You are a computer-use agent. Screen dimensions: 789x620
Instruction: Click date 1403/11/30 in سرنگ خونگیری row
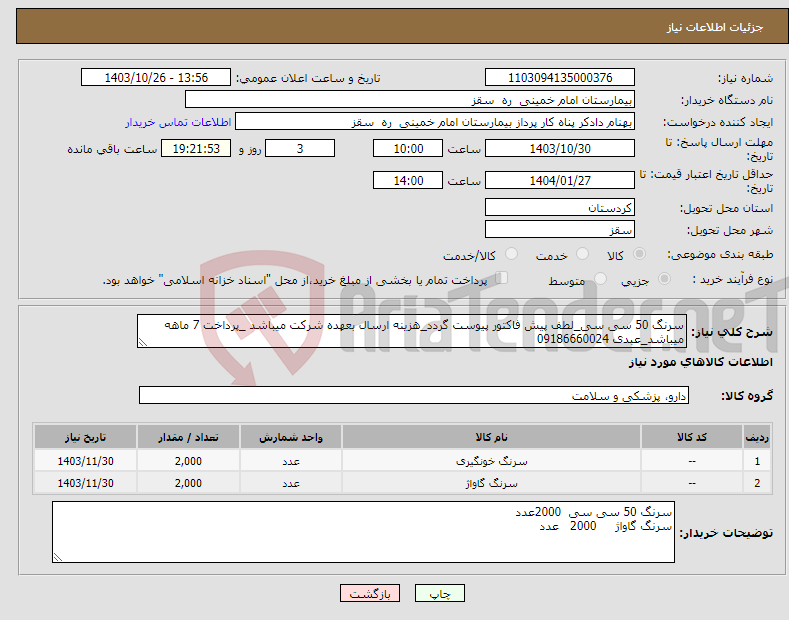coord(86,461)
